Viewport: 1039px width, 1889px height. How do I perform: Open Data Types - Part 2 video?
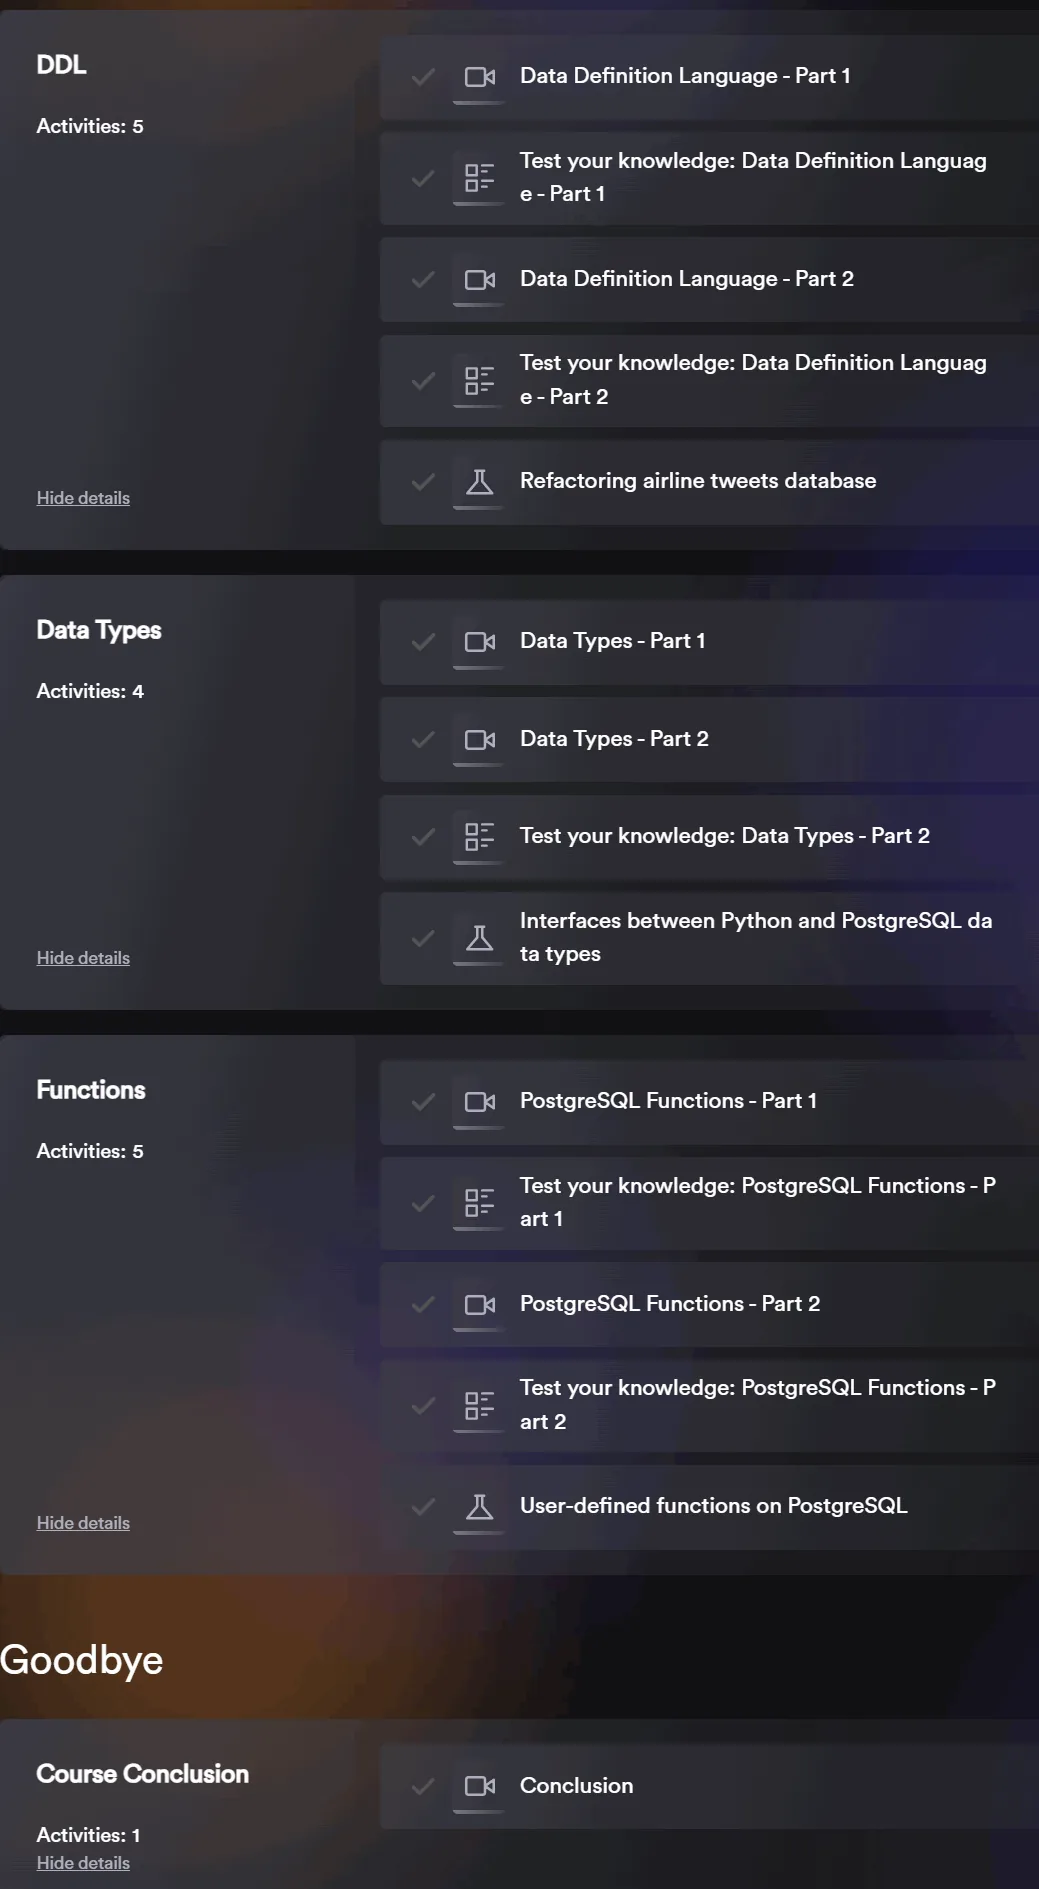pyautogui.click(x=709, y=740)
